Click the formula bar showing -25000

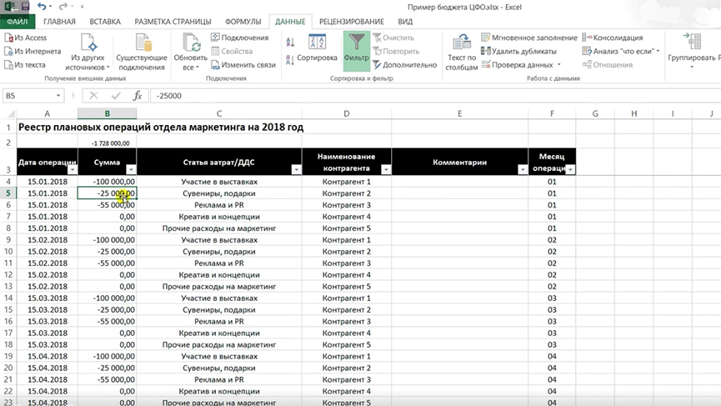pyautogui.click(x=435, y=96)
